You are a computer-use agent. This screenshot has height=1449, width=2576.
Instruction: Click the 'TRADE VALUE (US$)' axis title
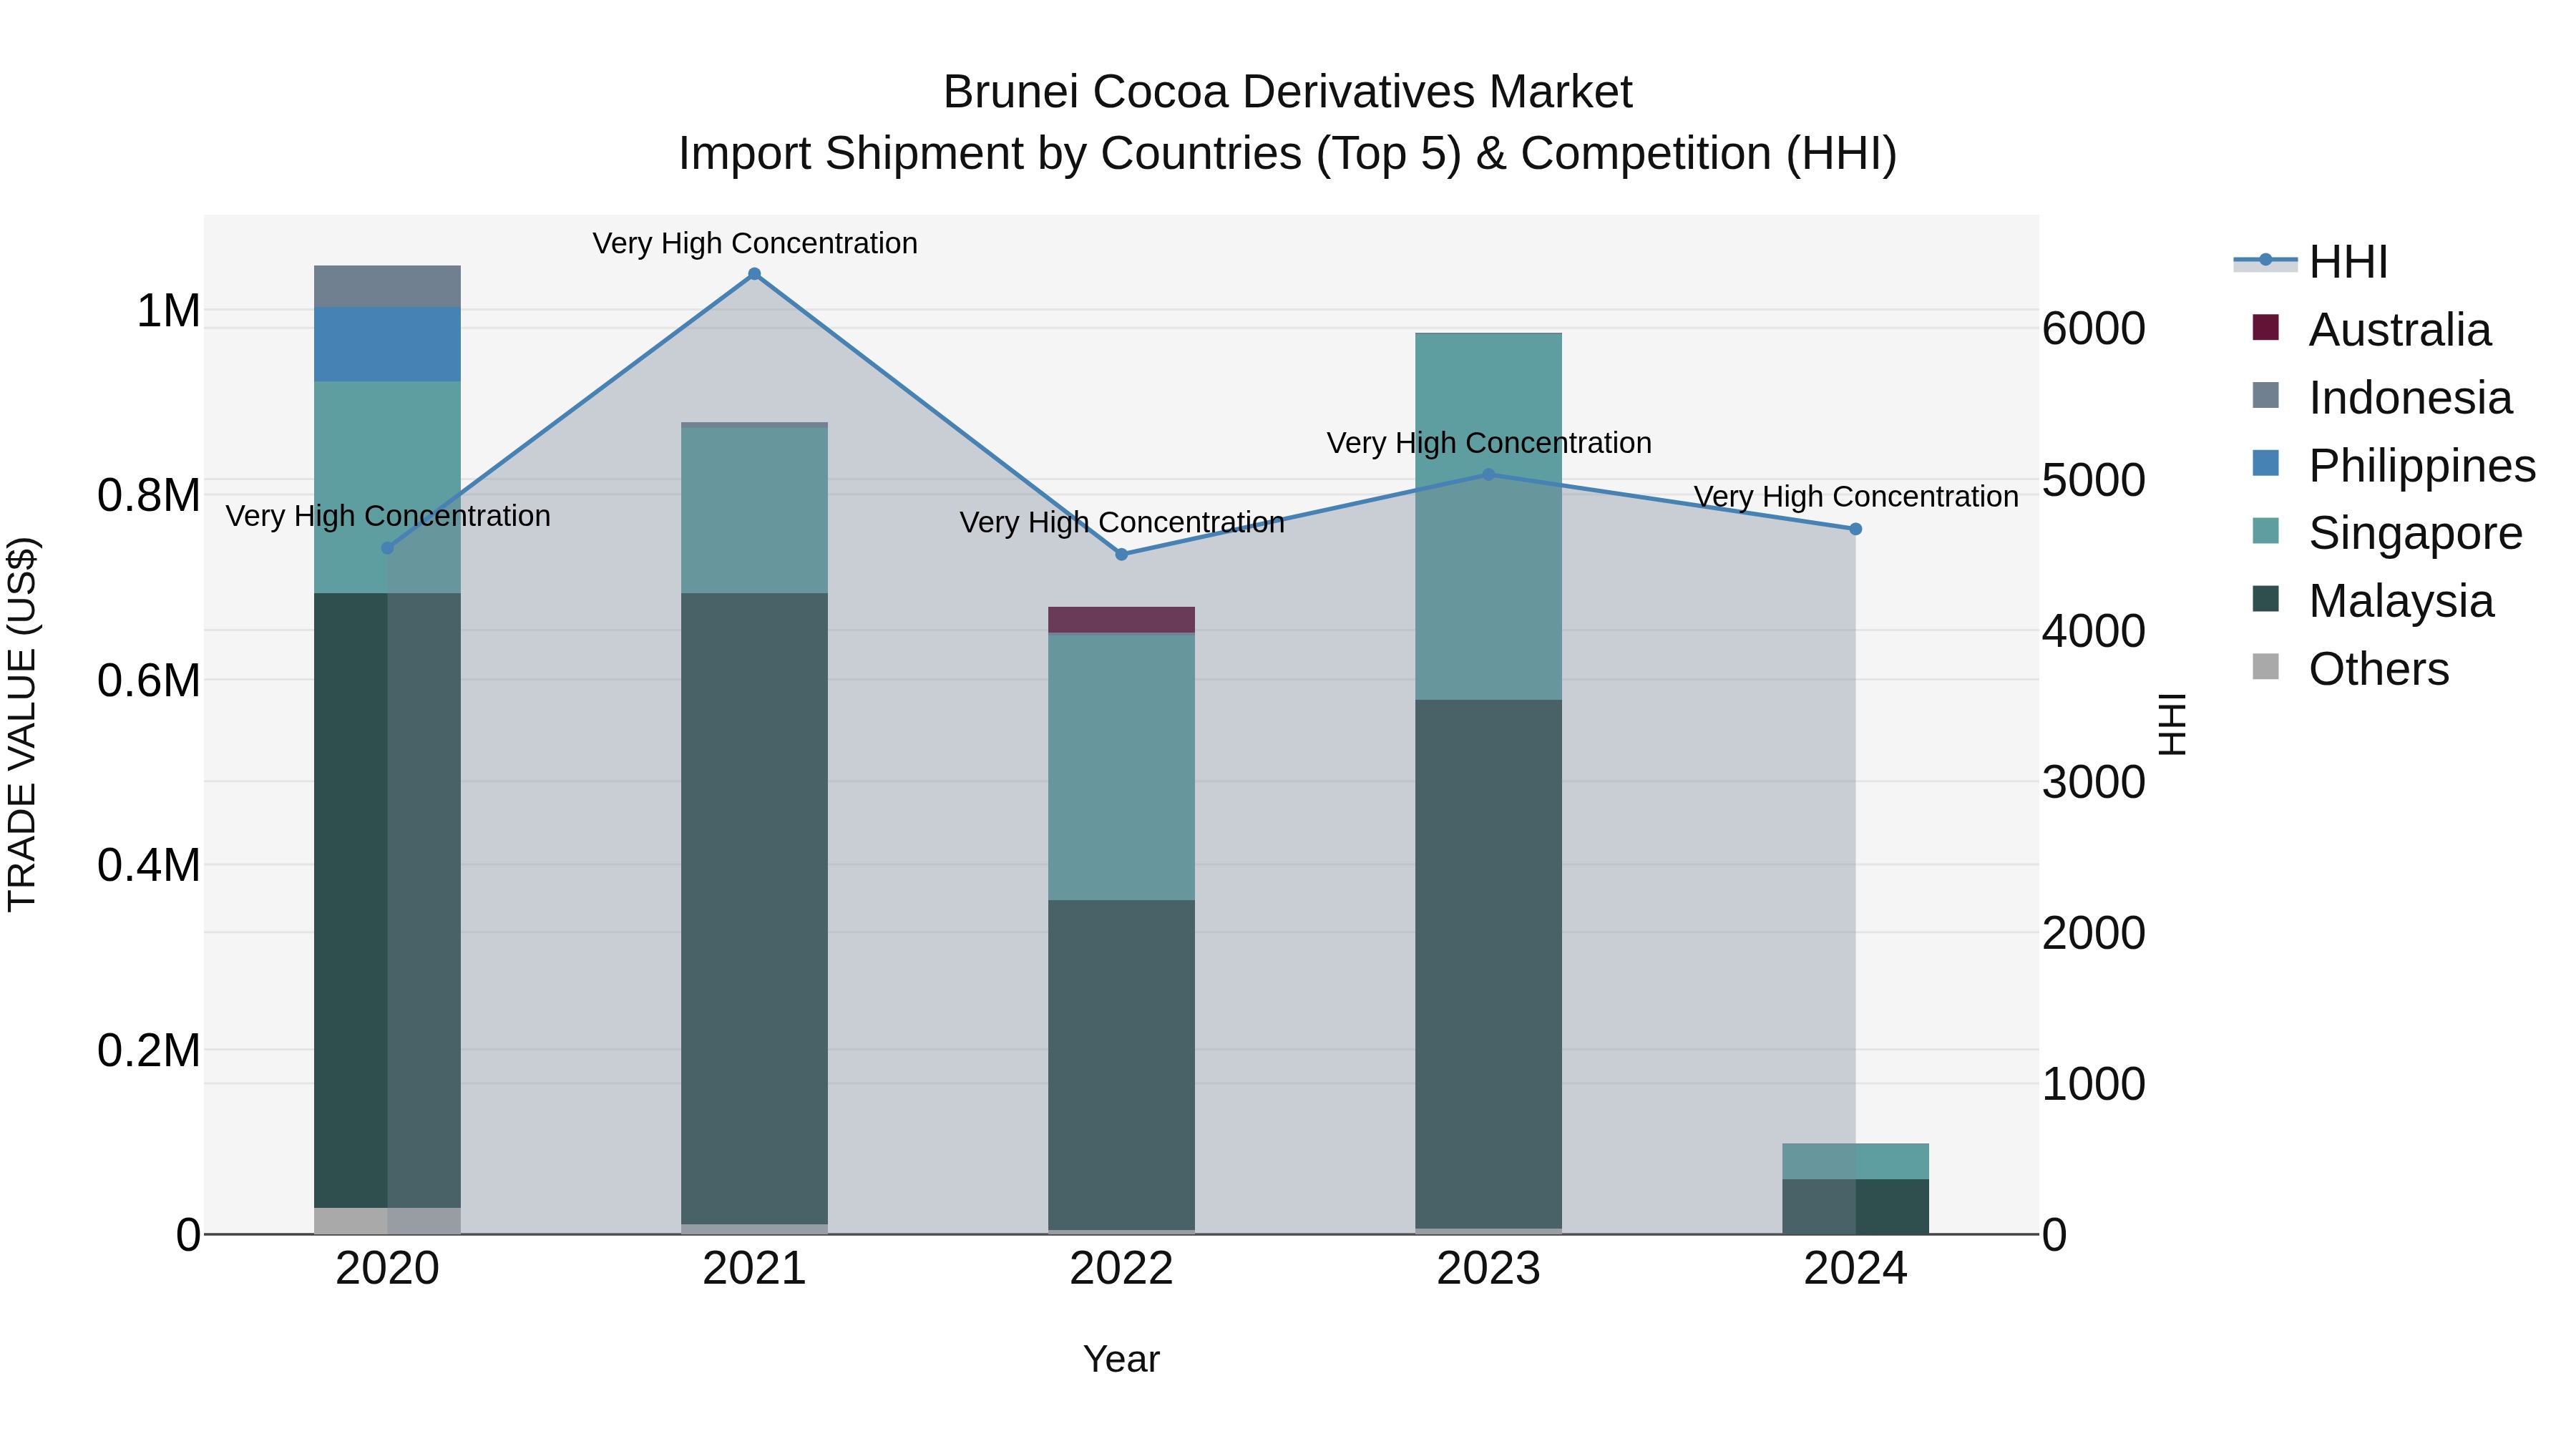click(22, 724)
